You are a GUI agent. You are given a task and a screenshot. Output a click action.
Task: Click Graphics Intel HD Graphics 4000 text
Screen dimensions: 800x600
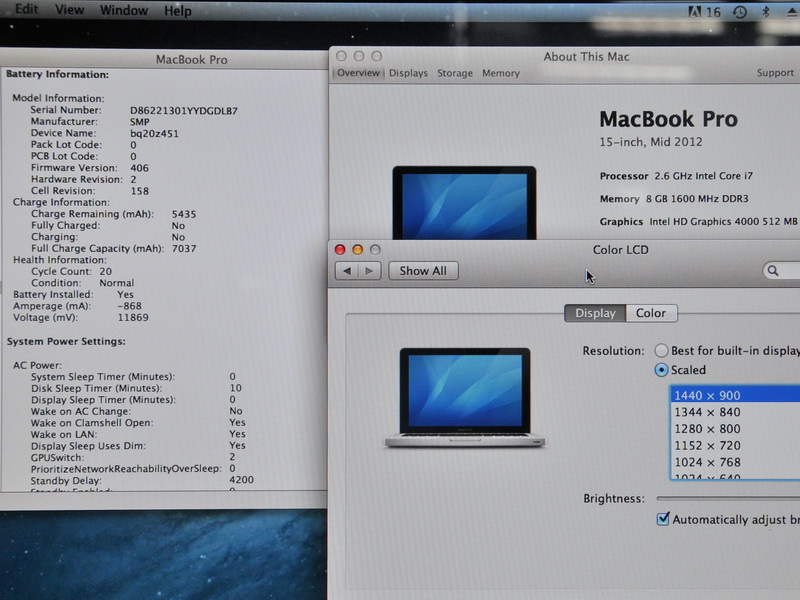(x=698, y=221)
